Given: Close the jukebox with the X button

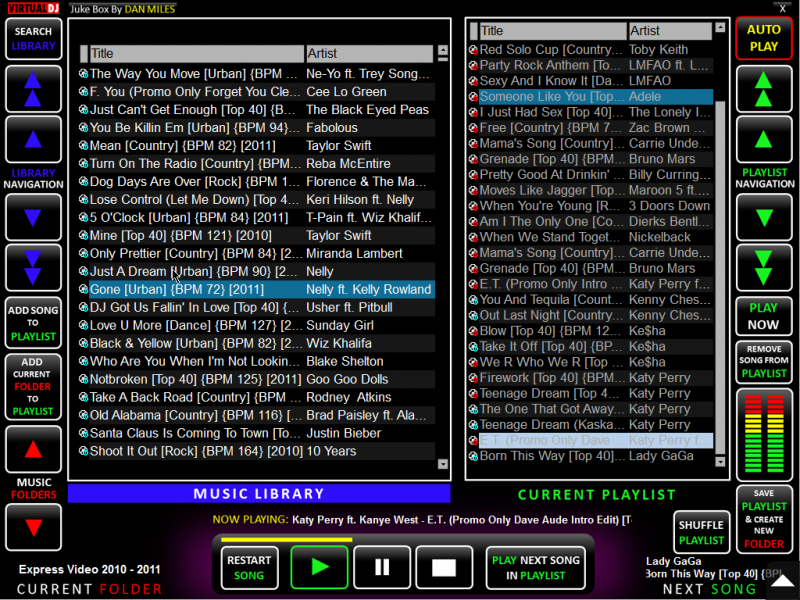Looking at the screenshot, I should (782, 9).
